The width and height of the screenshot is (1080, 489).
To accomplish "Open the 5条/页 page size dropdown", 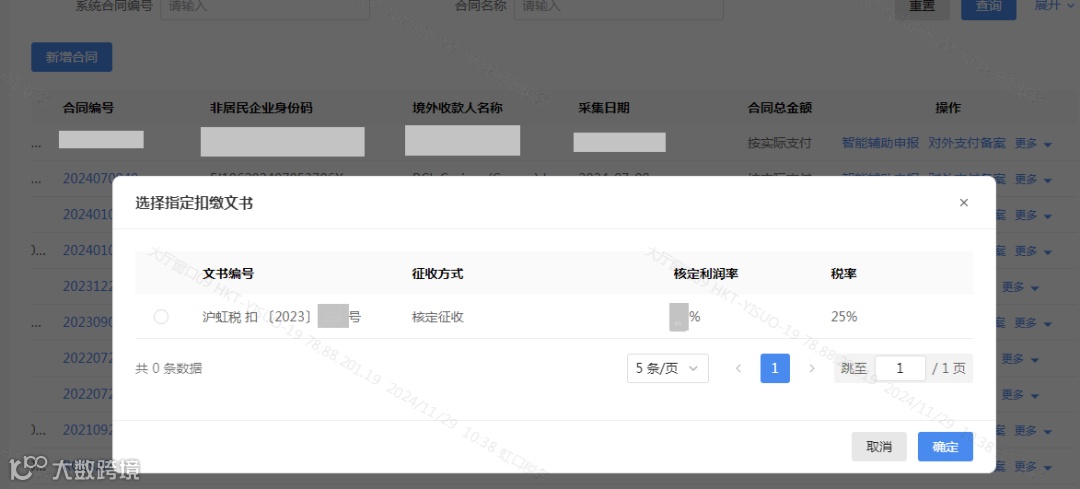I will [667, 368].
